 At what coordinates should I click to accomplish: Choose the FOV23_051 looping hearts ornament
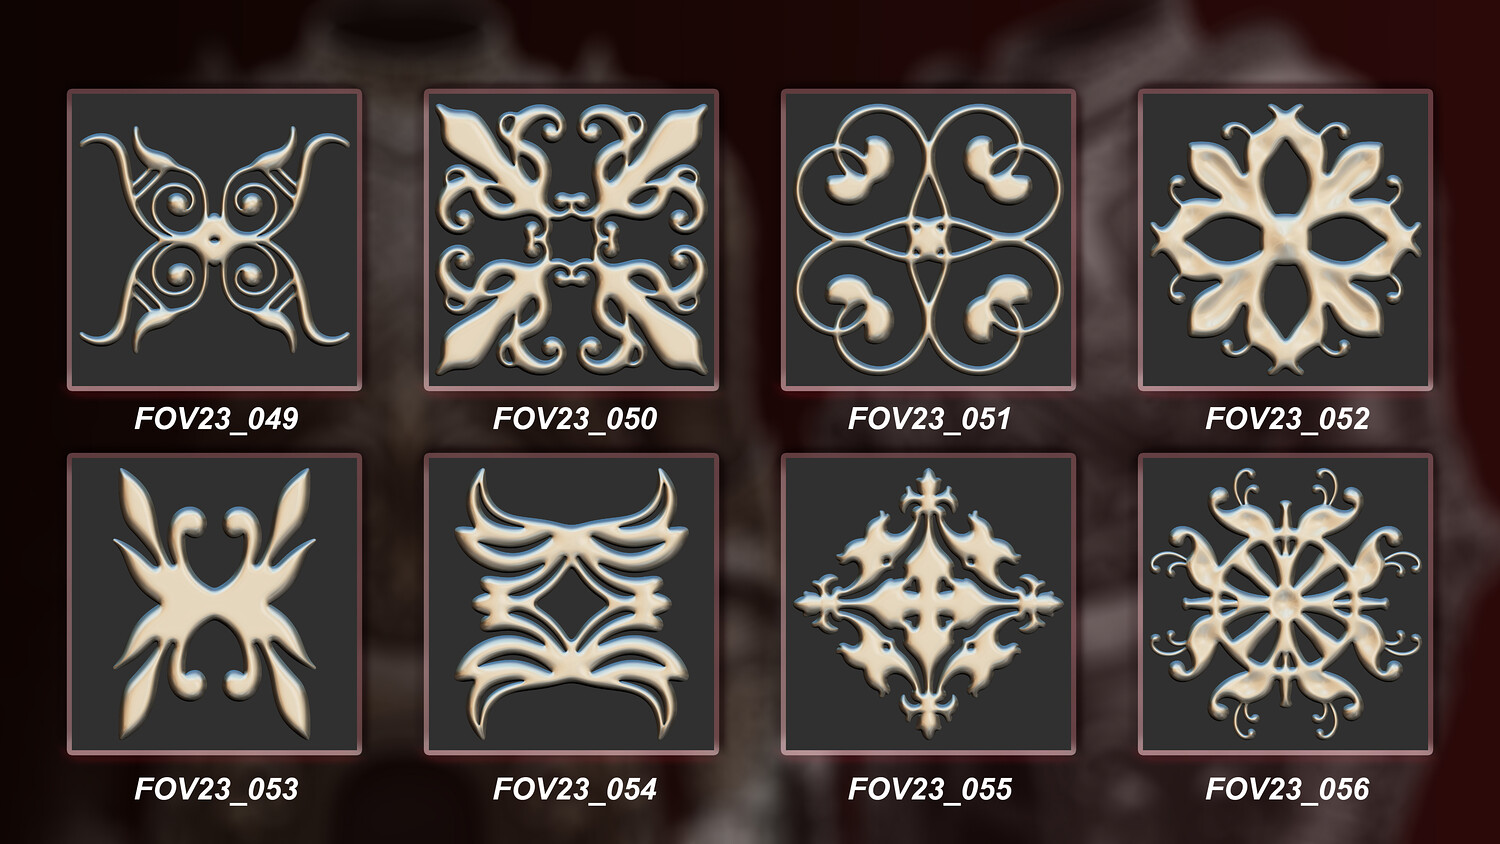(928, 239)
